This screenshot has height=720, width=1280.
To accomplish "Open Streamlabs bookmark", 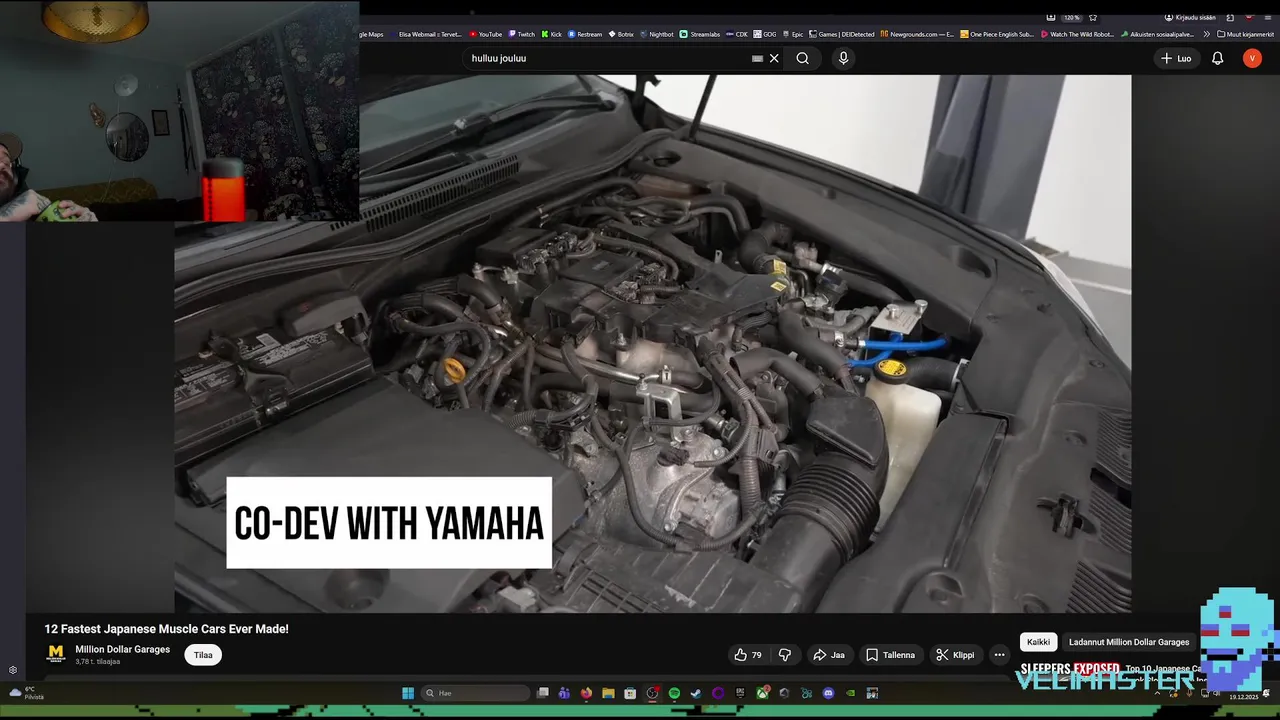I will coord(700,34).
